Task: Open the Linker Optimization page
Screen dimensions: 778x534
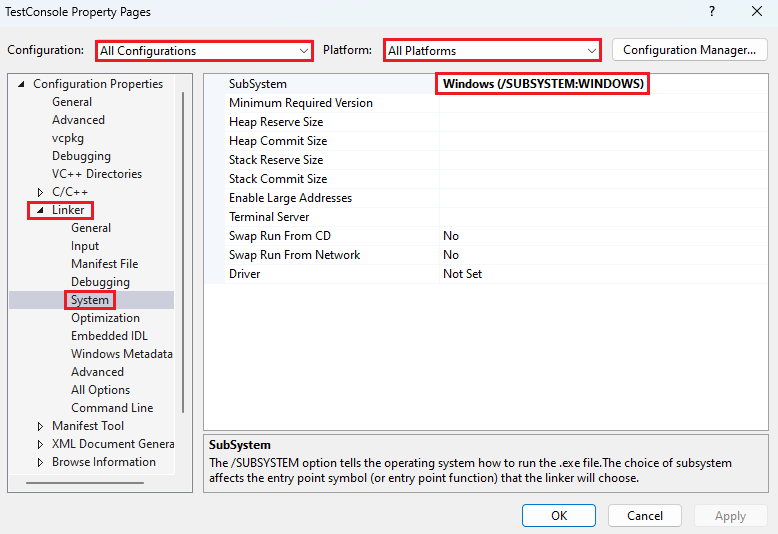Action: pyautogui.click(x=105, y=318)
